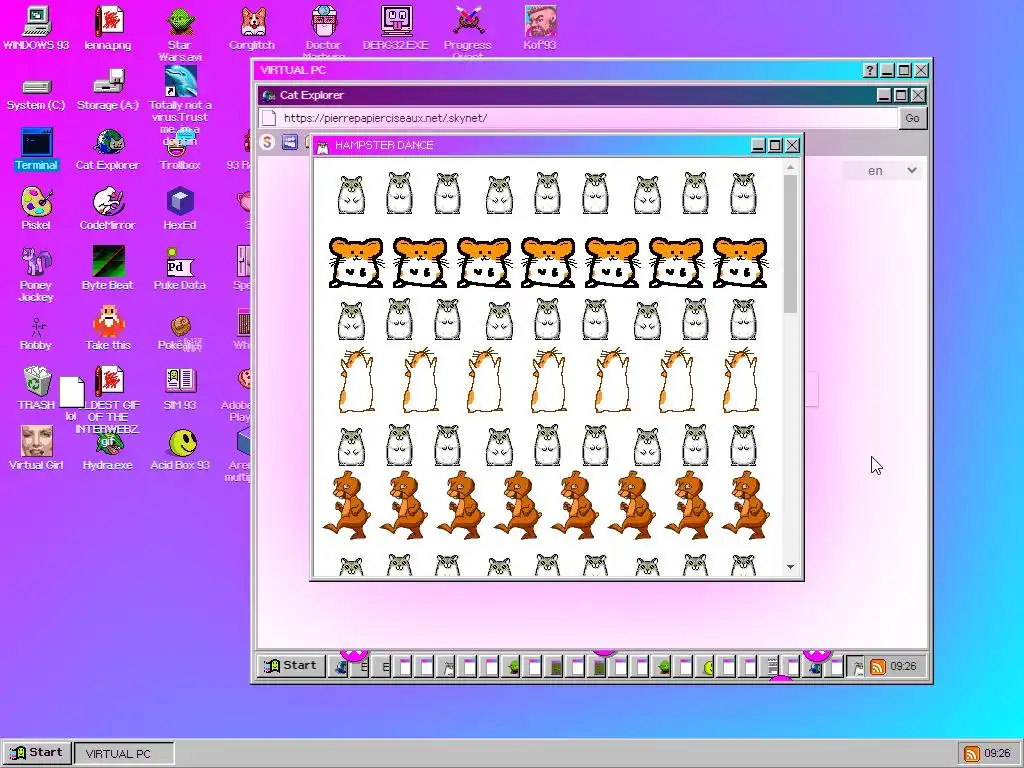Launch the Corglitch corgi icon
1024x768 pixels.
coord(252,22)
